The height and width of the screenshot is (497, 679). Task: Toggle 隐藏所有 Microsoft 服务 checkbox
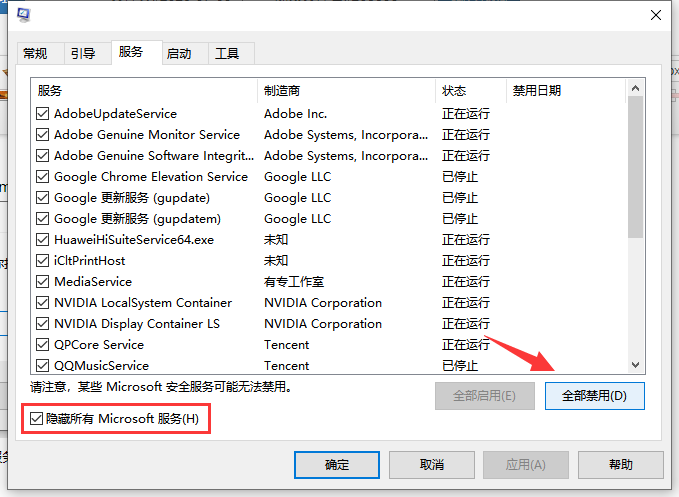coord(36,418)
